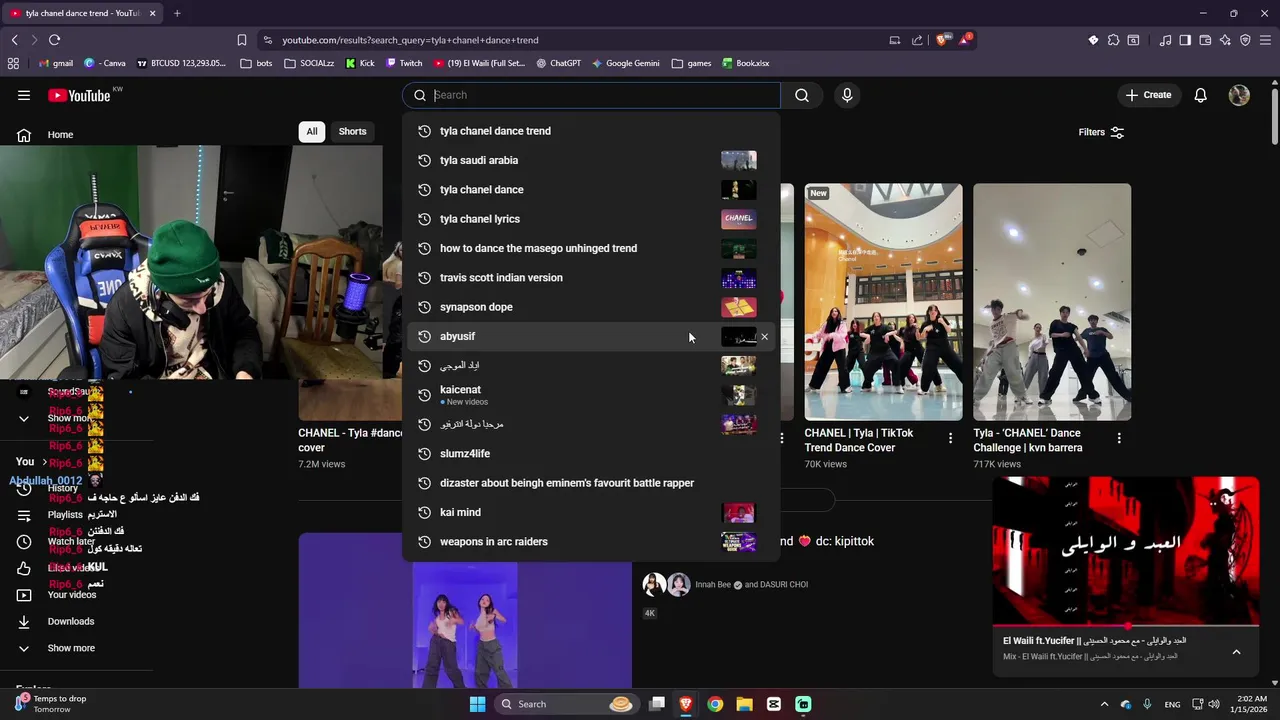Image resolution: width=1280 pixels, height=720 pixels.
Task: Select the Shorts filter chip
Action: tap(352, 131)
